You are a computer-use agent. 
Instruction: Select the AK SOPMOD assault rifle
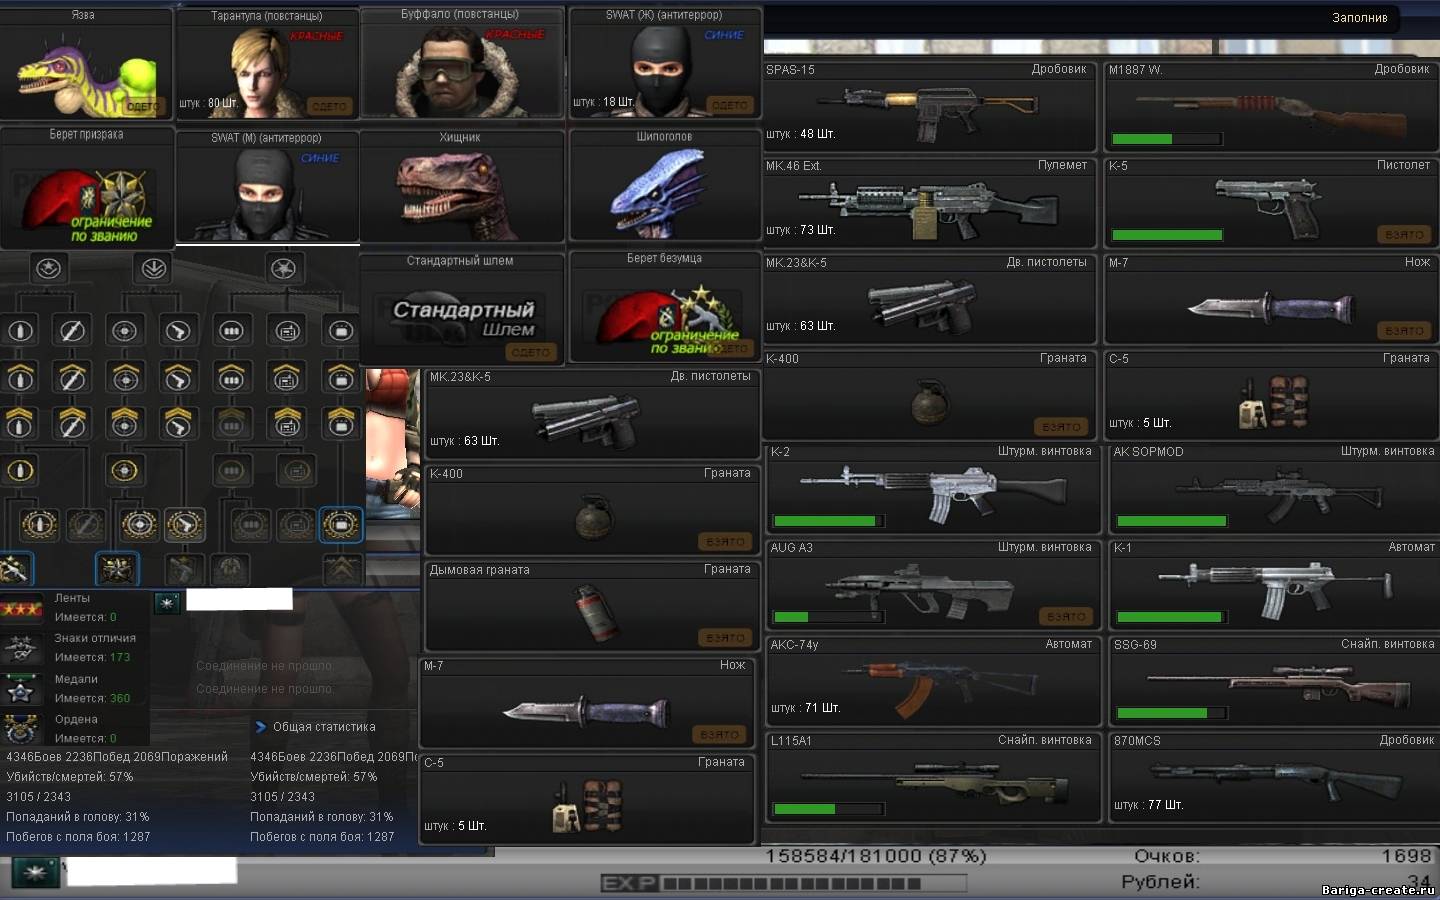(x=1272, y=492)
